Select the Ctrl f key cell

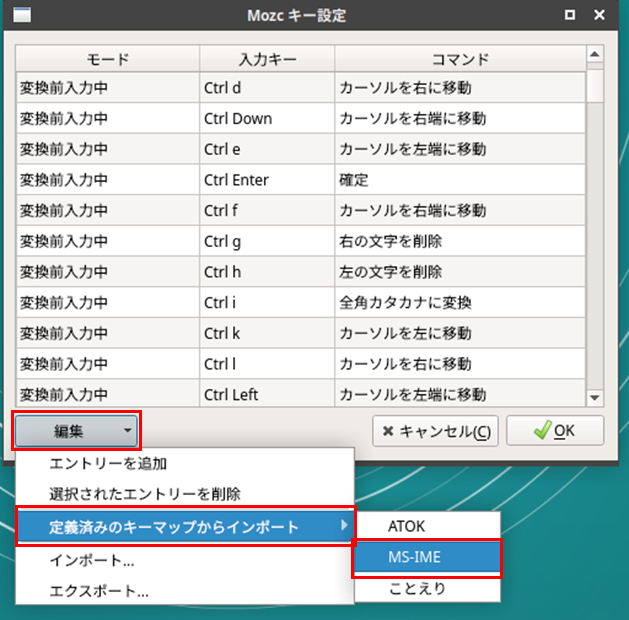click(267, 211)
